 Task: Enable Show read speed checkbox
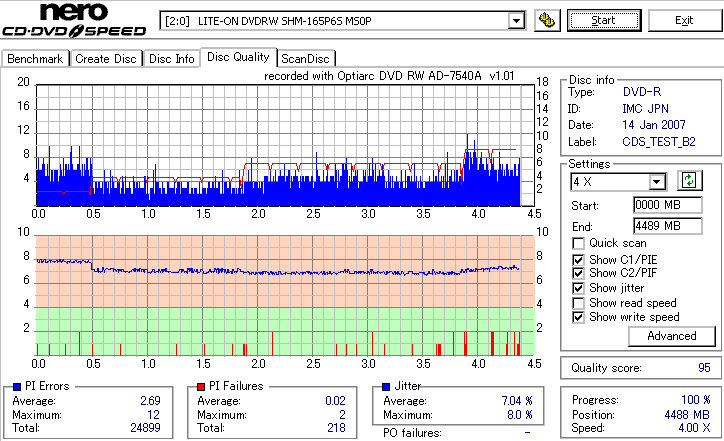(x=578, y=303)
